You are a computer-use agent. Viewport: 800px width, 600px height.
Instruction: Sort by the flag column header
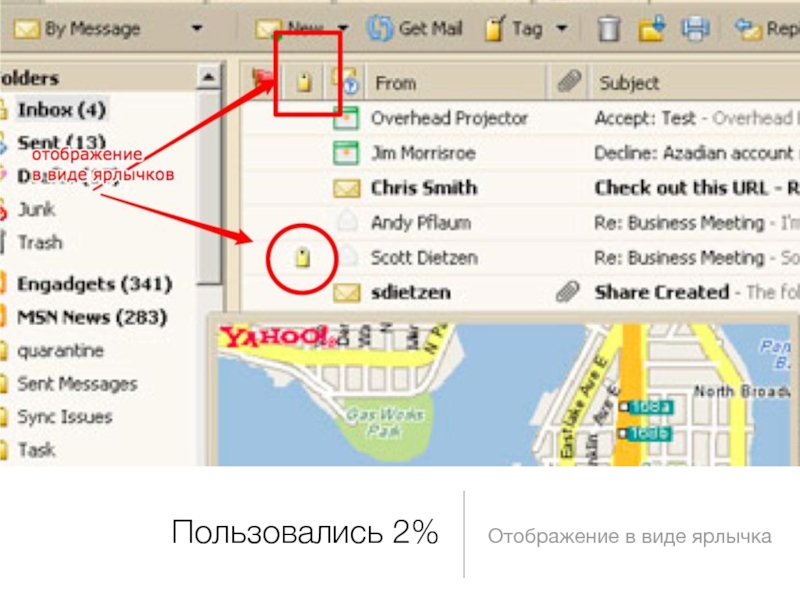click(264, 81)
